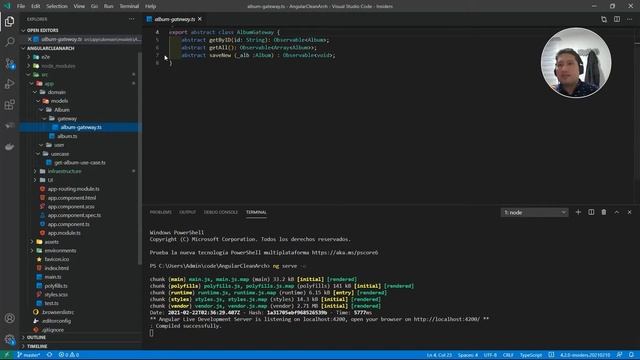Open changes compare icon in editor toolbar

tap(604, 19)
